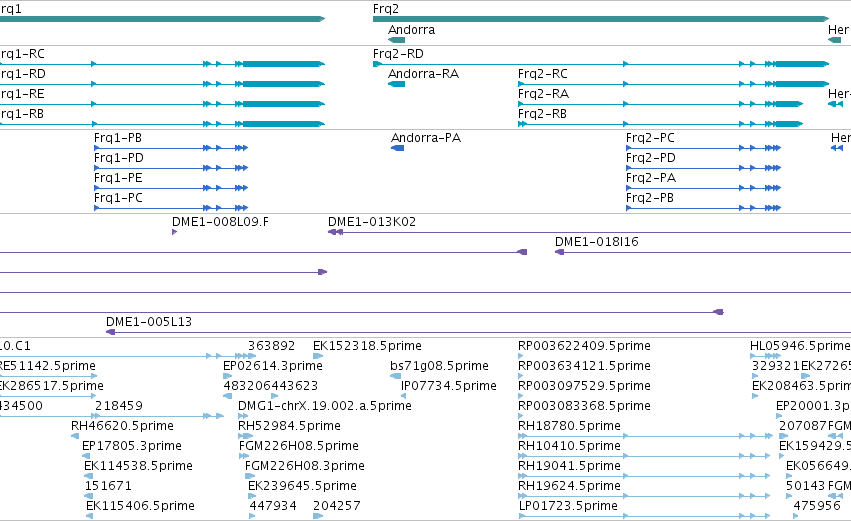Pick the Frq1-PB protein track

pyautogui.click(x=171, y=148)
